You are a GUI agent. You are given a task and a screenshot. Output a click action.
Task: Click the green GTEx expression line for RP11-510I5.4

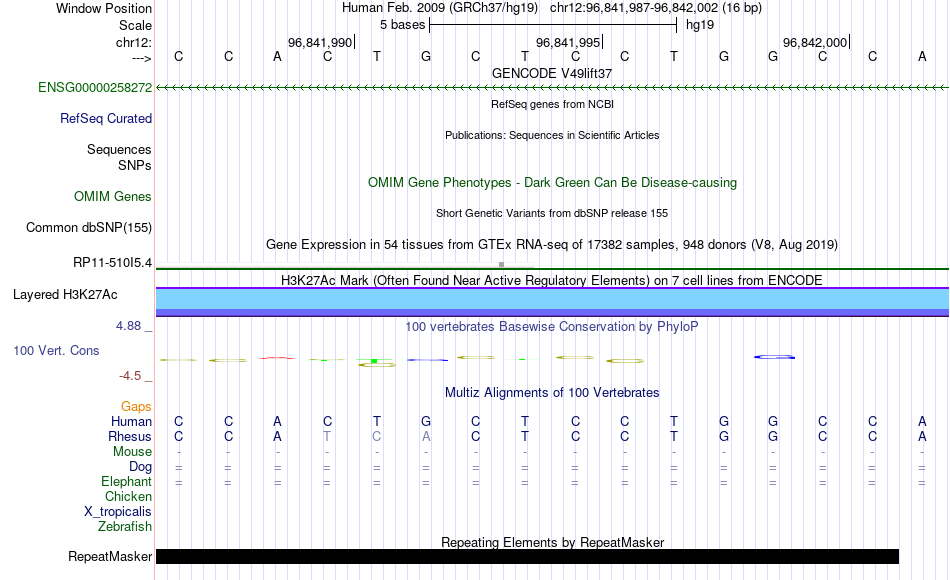tap(552, 268)
